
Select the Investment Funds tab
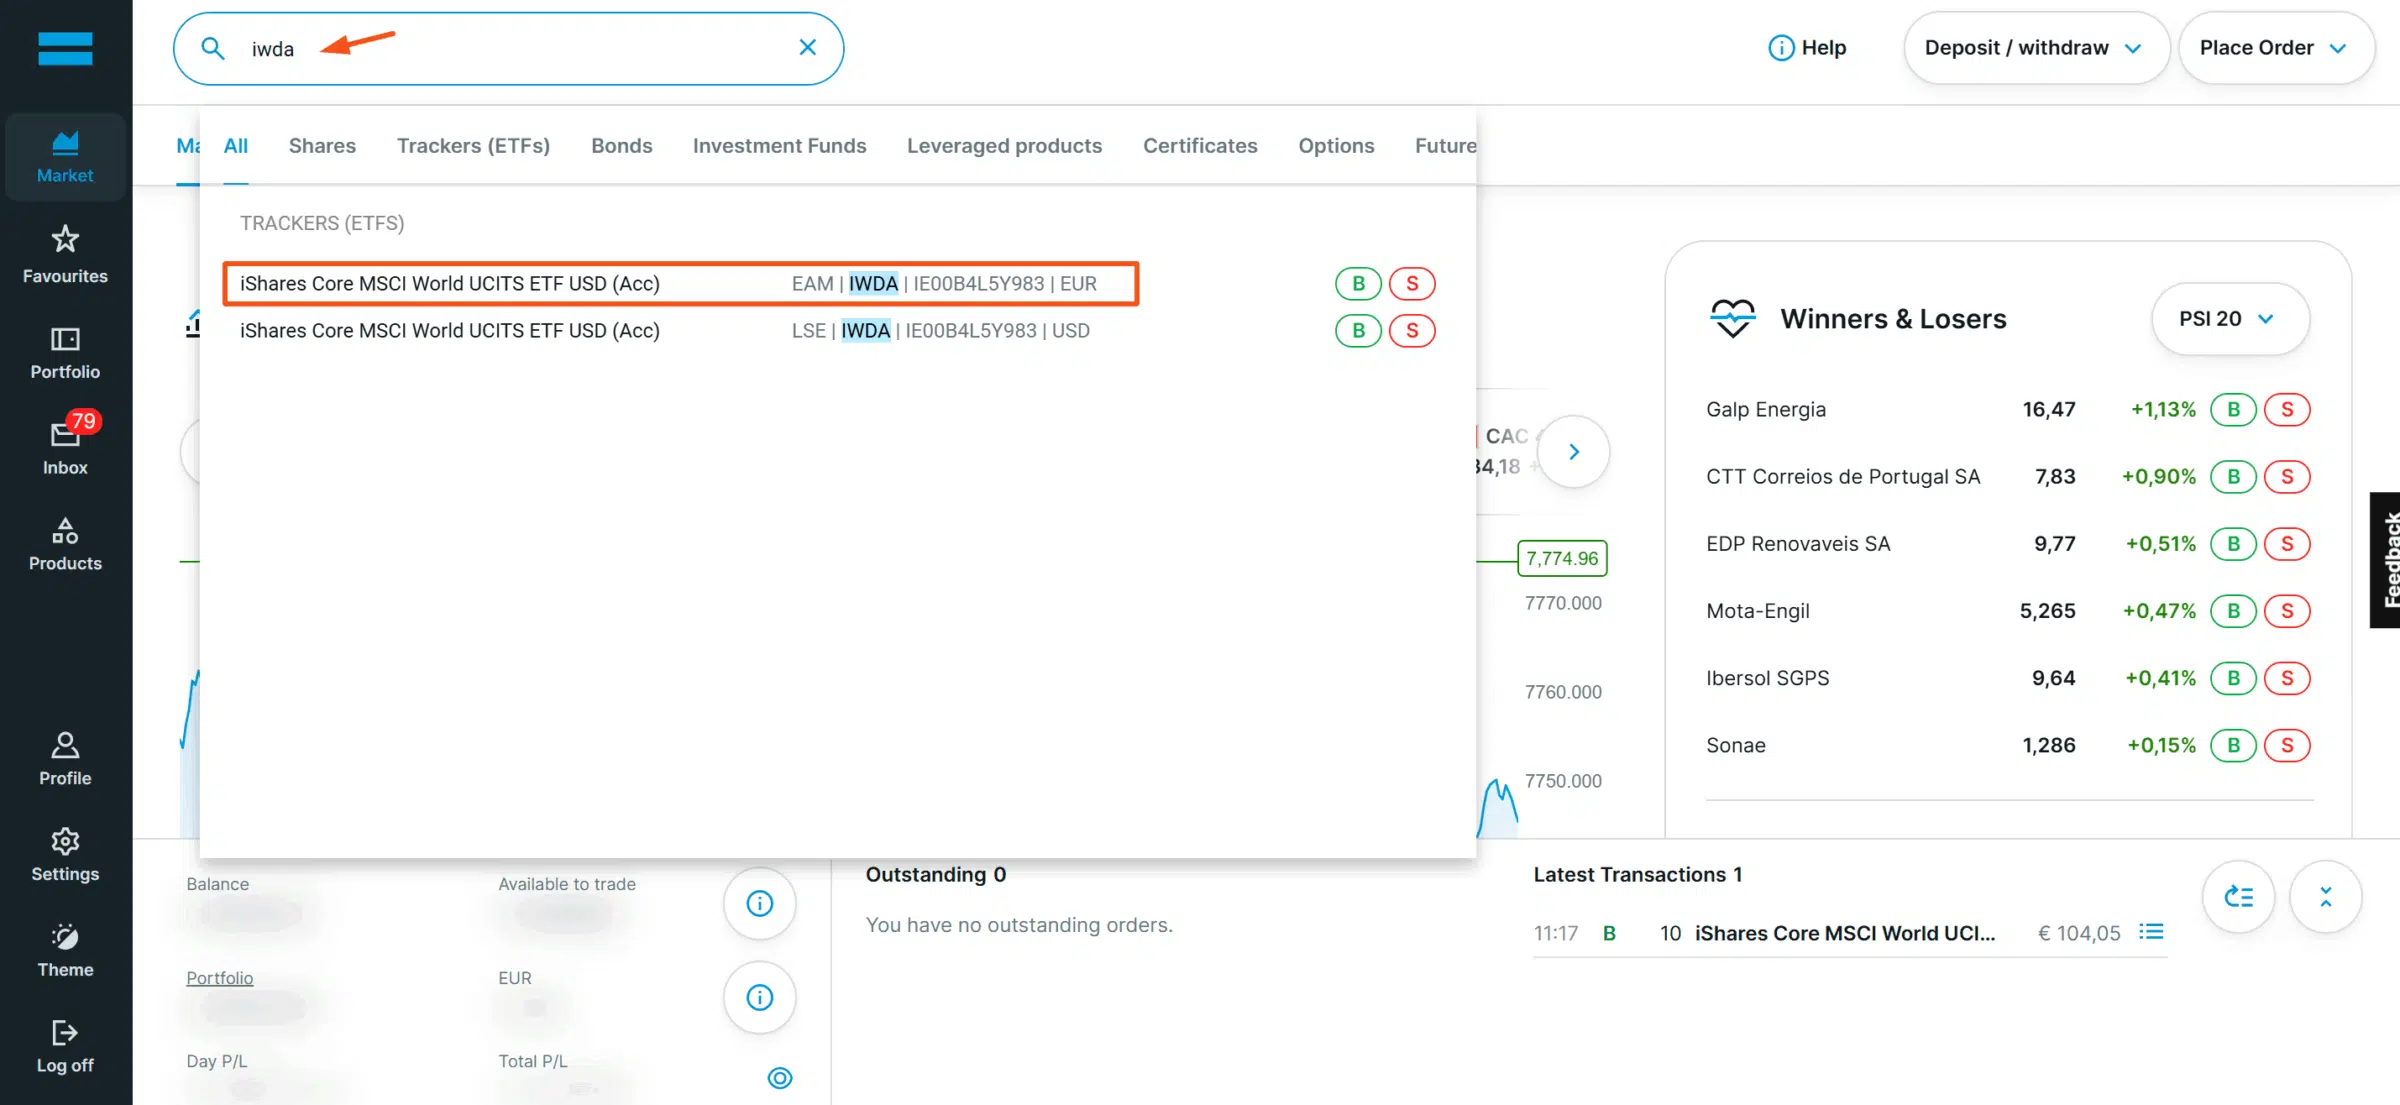pyautogui.click(x=780, y=146)
